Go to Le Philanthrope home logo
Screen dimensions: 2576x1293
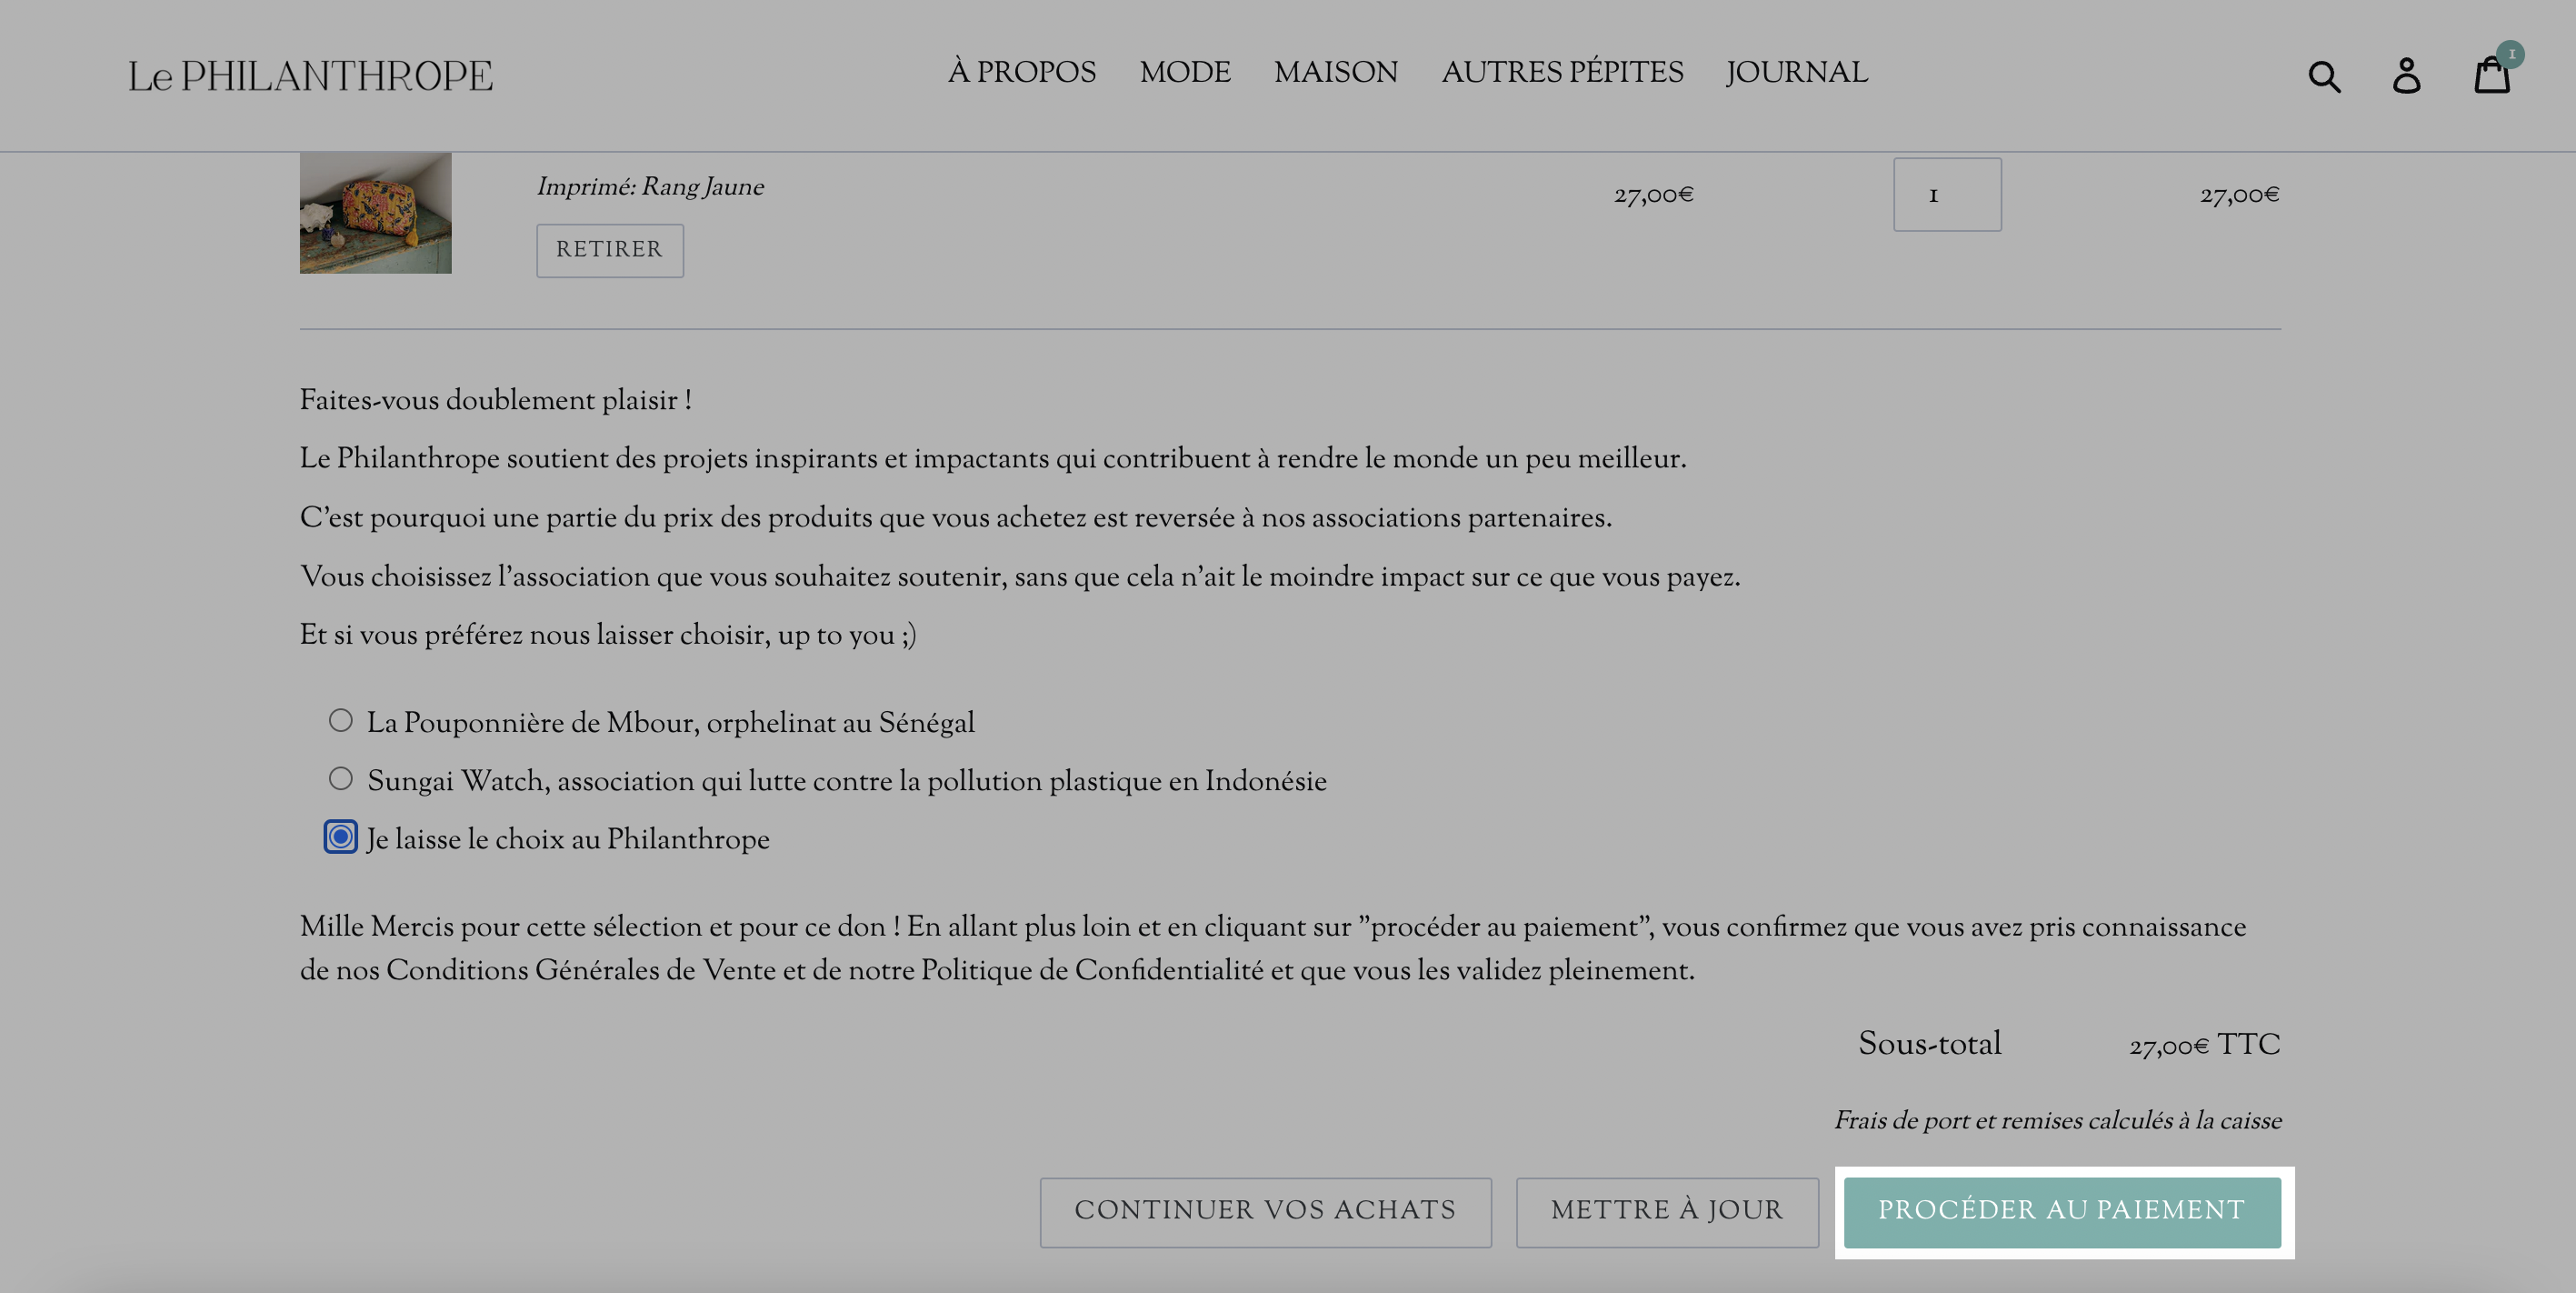point(310,76)
